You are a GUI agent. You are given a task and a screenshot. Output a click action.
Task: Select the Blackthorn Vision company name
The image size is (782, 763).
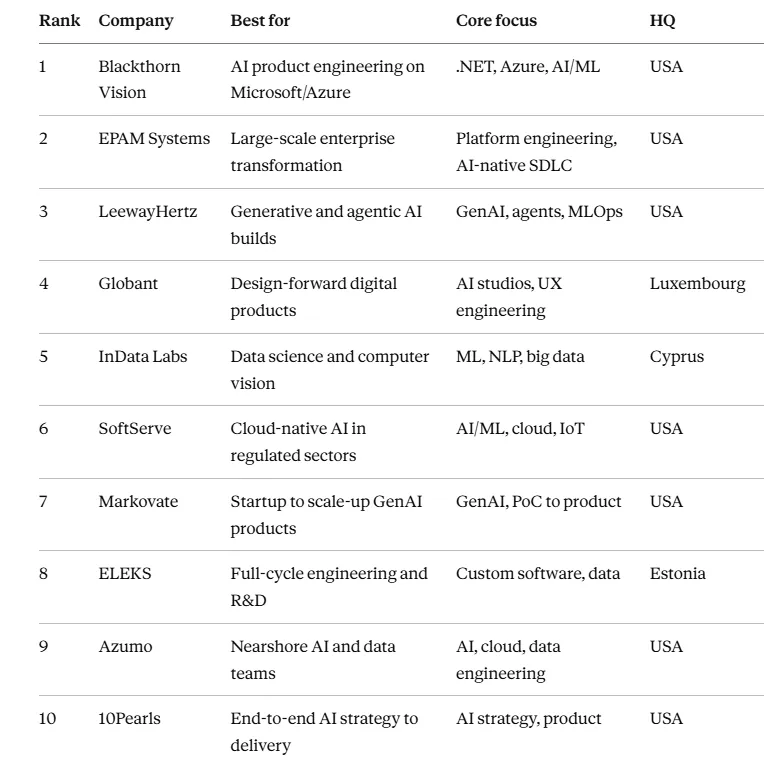139,79
